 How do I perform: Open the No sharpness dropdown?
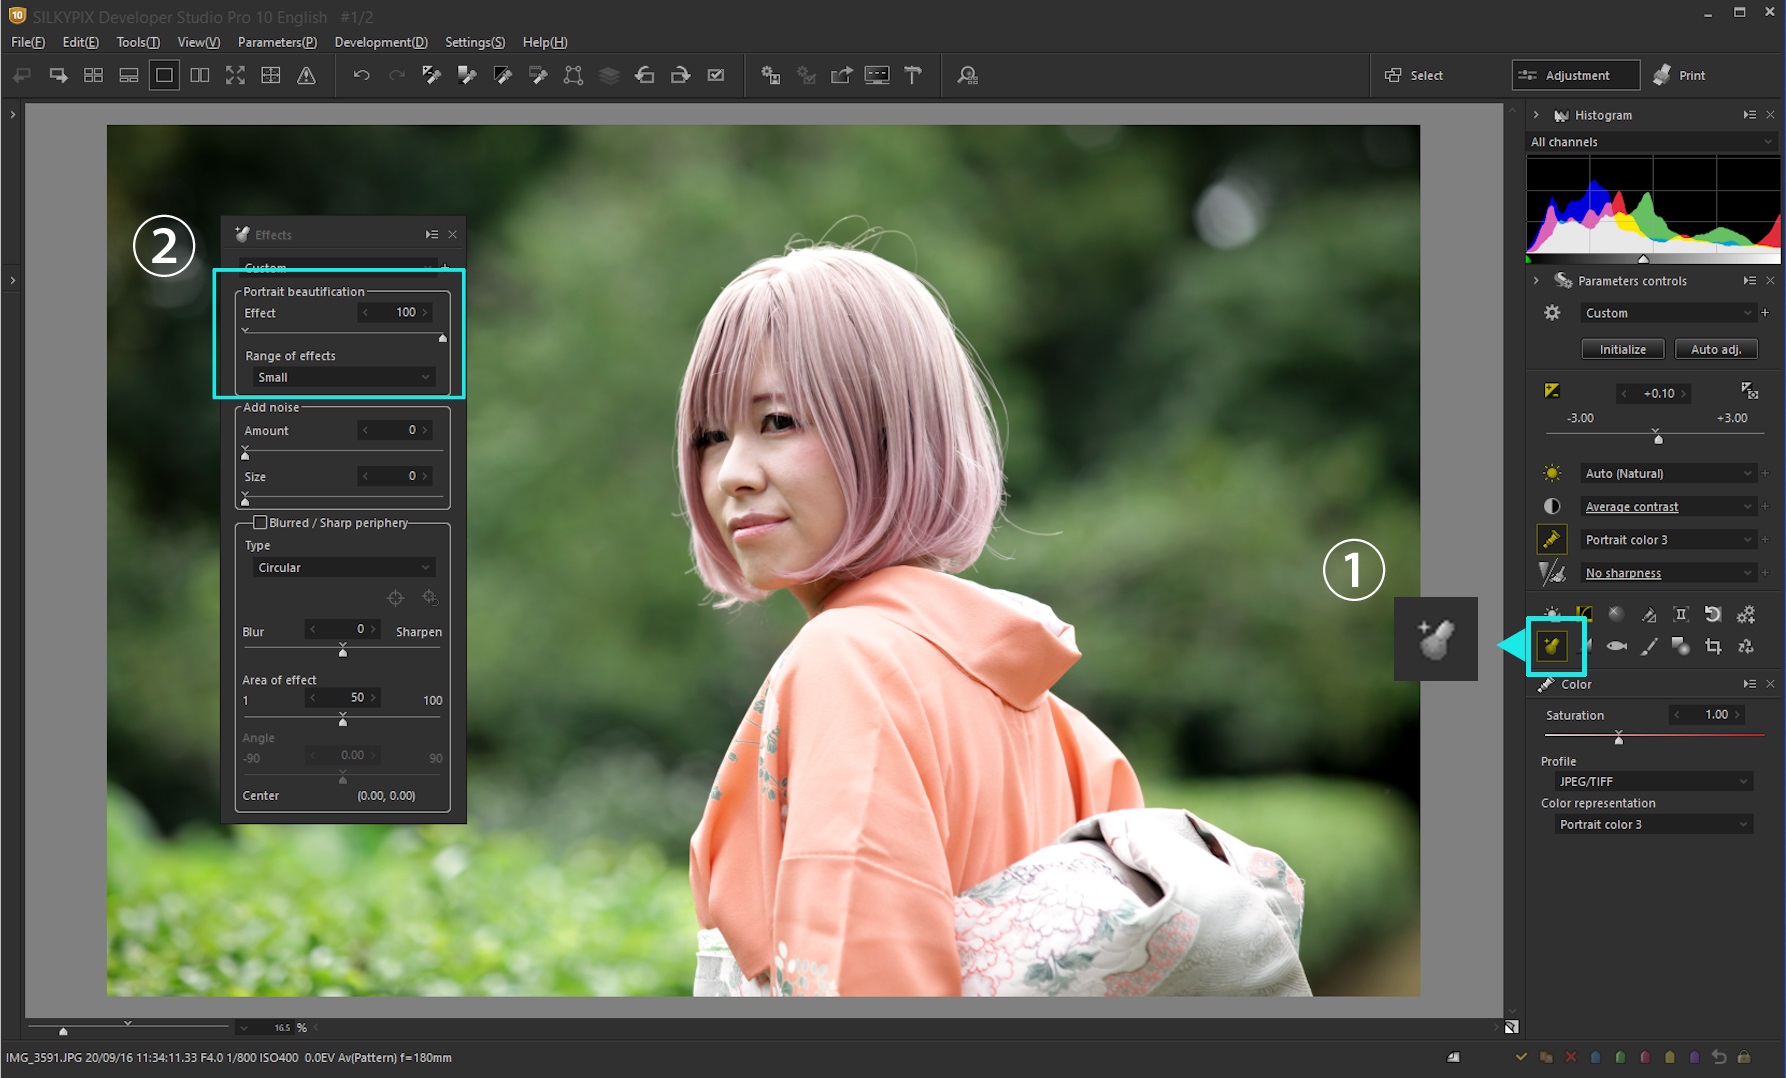coord(1667,573)
